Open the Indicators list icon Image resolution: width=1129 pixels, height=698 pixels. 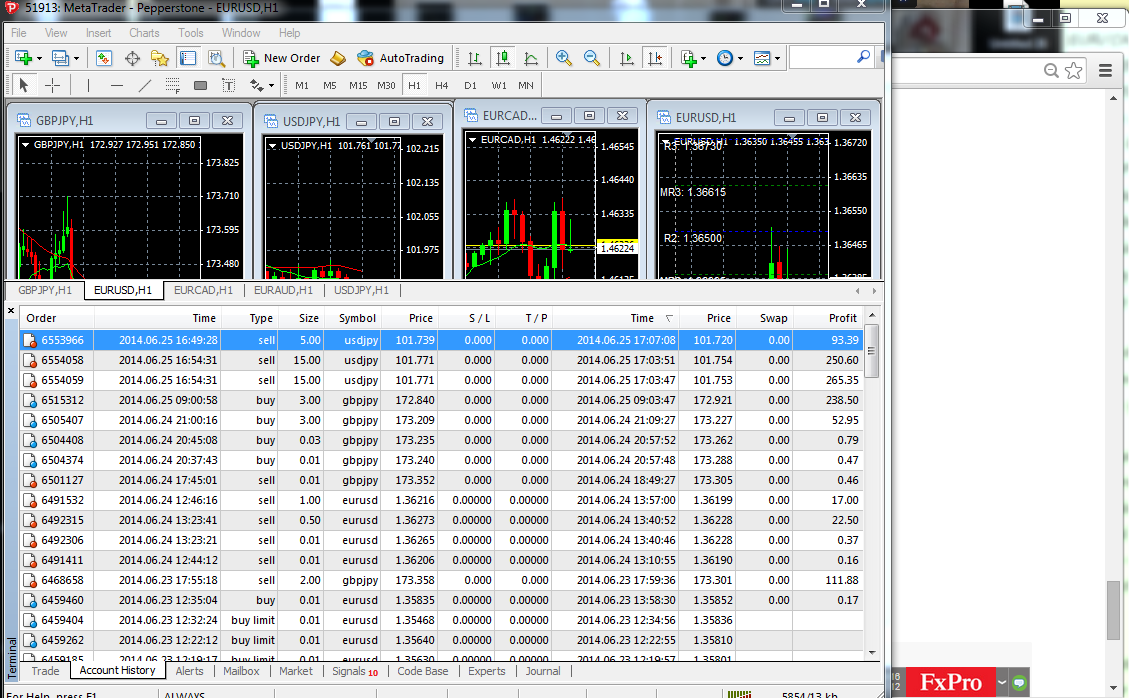pyautogui.click(x=688, y=58)
